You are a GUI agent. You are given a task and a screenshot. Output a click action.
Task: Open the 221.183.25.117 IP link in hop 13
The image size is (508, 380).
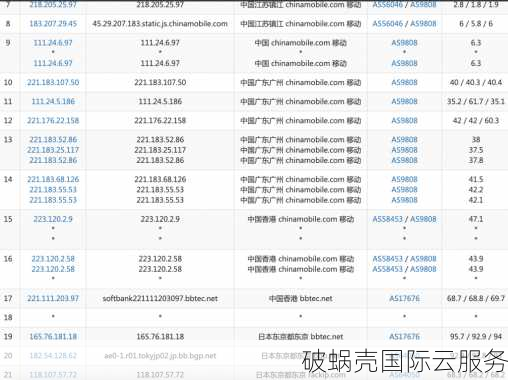click(x=53, y=150)
